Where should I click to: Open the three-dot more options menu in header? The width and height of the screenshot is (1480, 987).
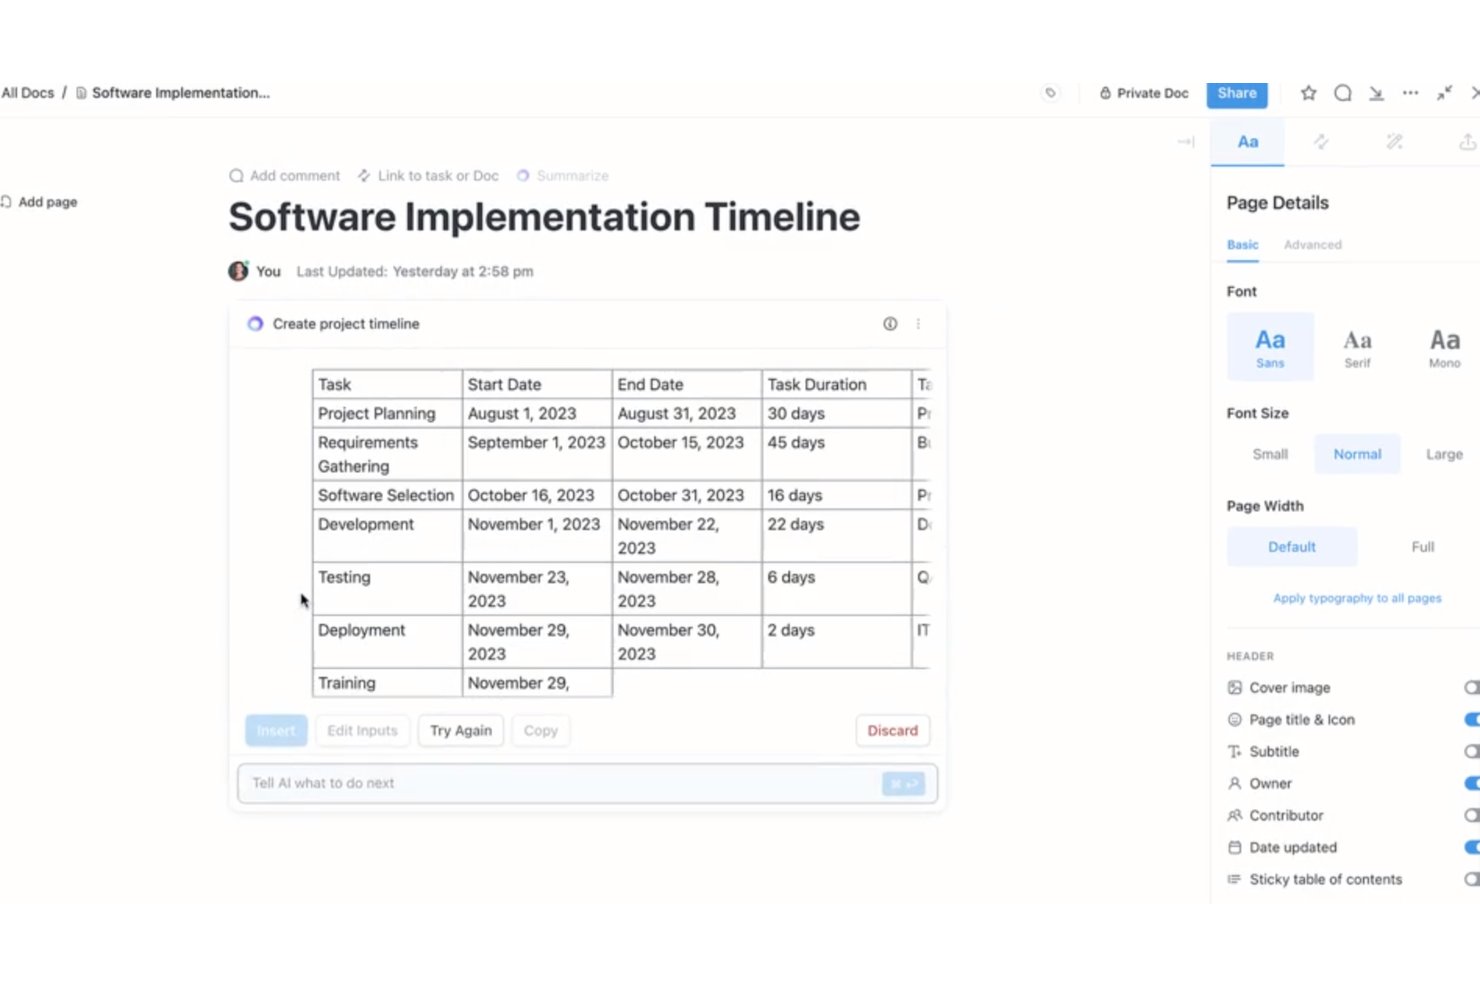[x=1410, y=93]
